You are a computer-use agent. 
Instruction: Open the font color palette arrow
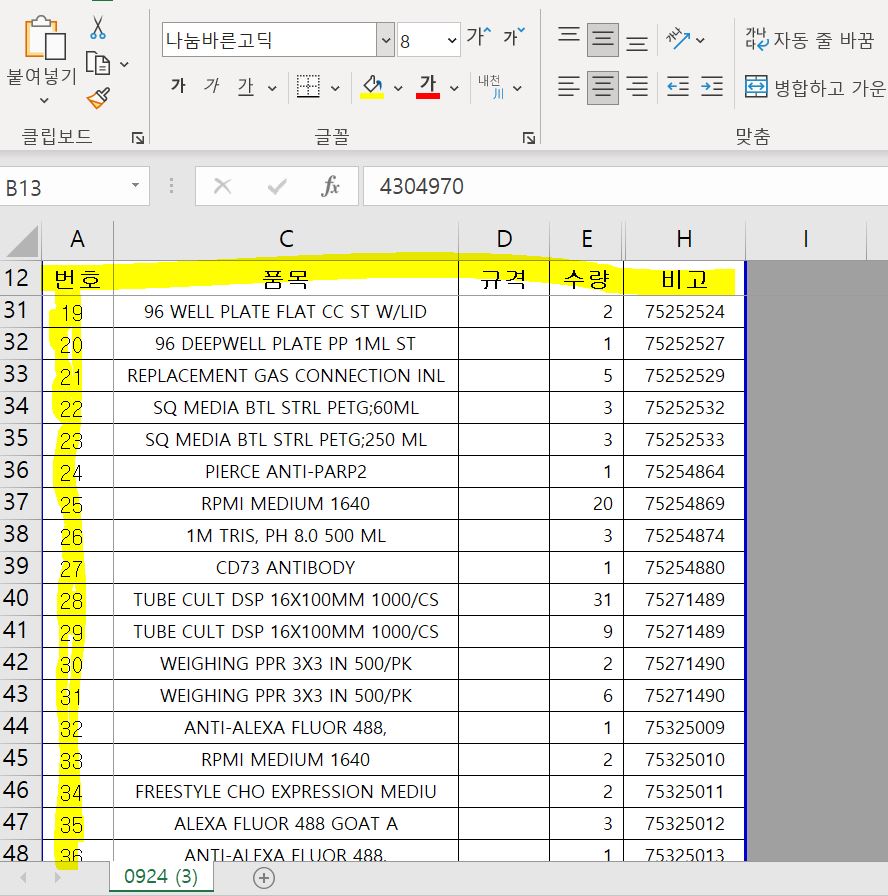tap(454, 89)
